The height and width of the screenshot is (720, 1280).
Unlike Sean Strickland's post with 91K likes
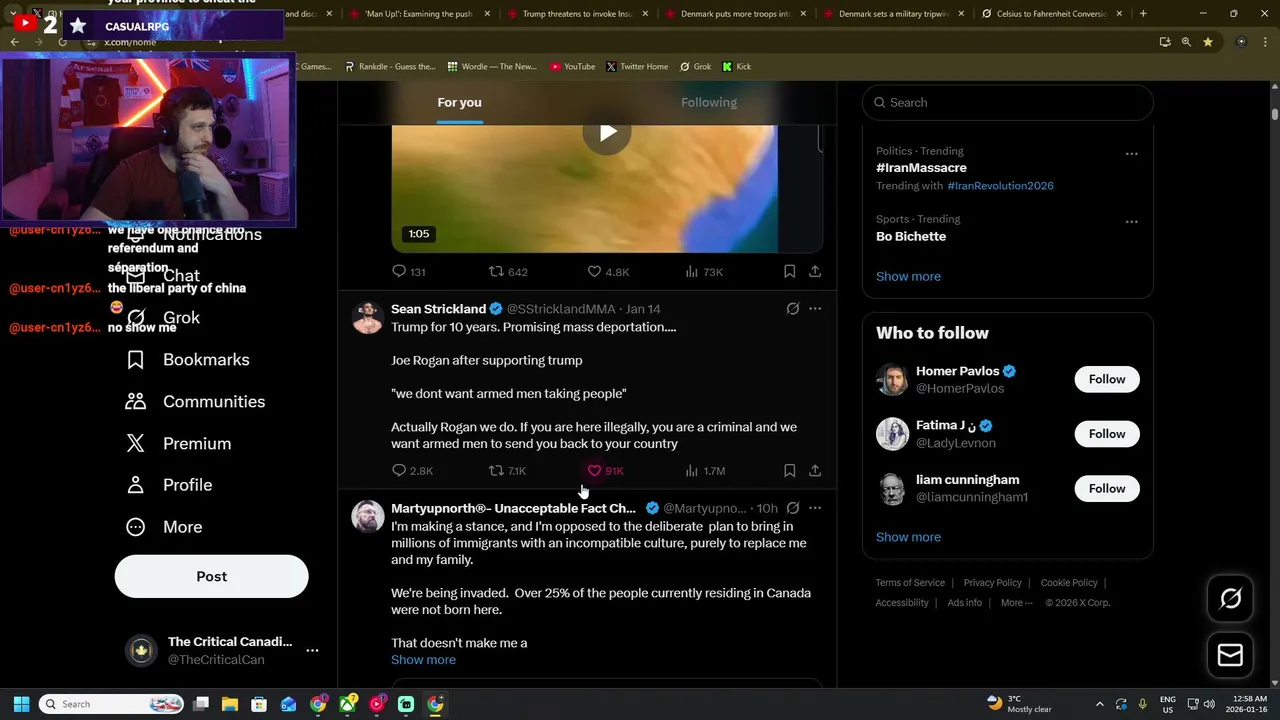tap(605, 471)
